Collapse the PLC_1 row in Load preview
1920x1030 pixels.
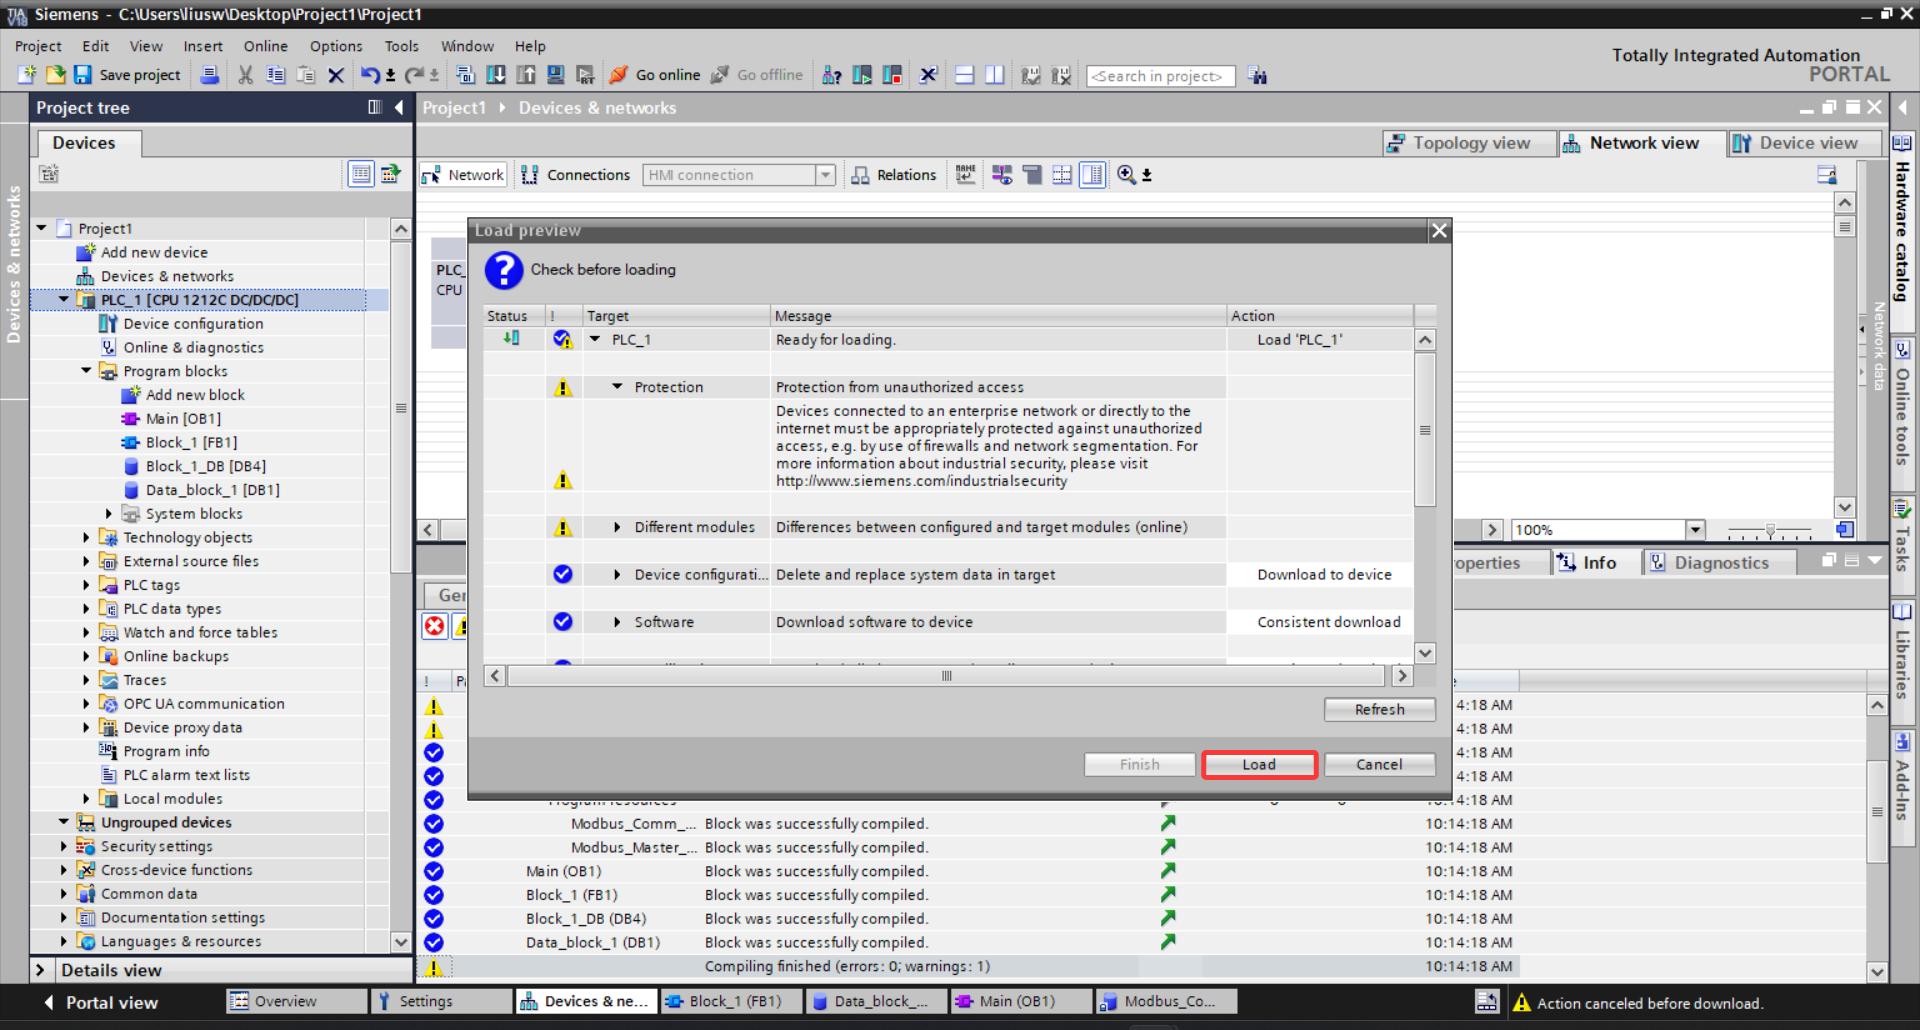[595, 339]
